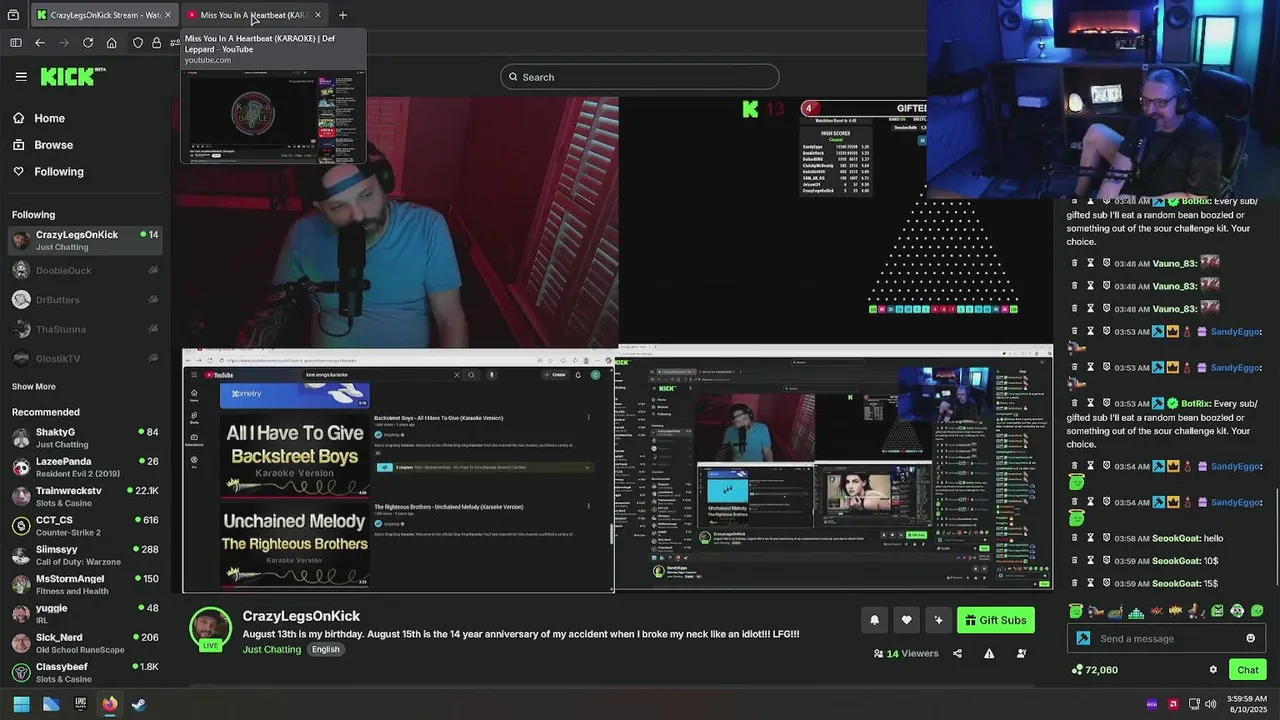Click the sparkle subscribe icon
This screenshot has height=720, width=1280.
pos(938,620)
